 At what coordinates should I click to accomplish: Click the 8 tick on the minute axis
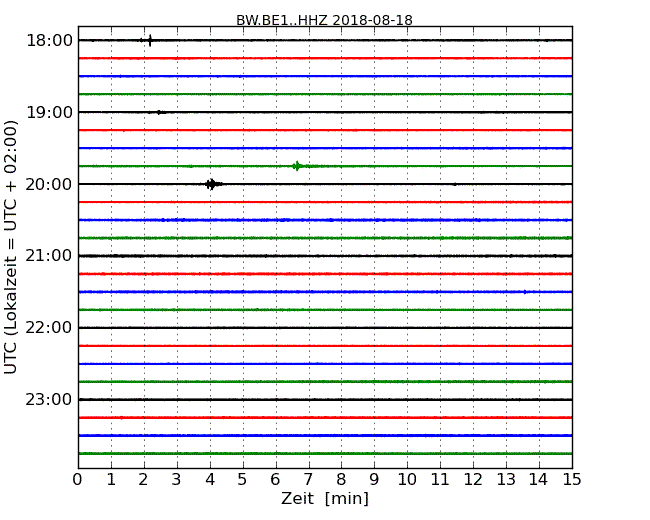tap(341, 480)
